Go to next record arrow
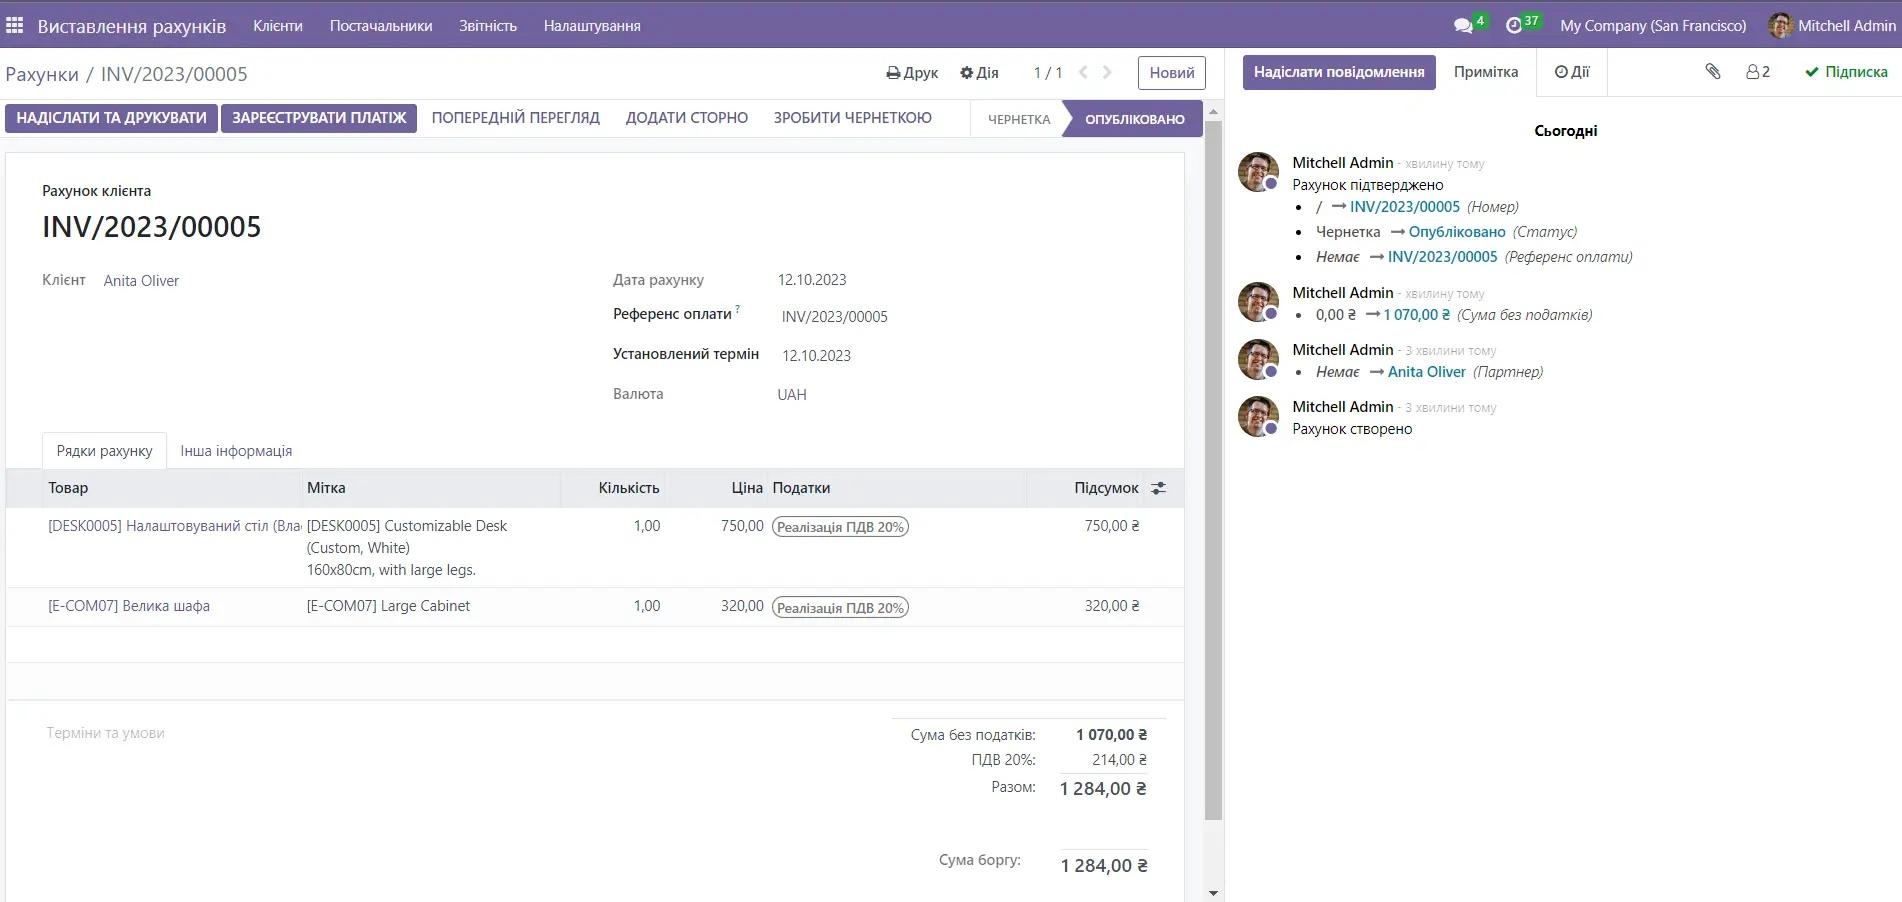 coord(1107,72)
